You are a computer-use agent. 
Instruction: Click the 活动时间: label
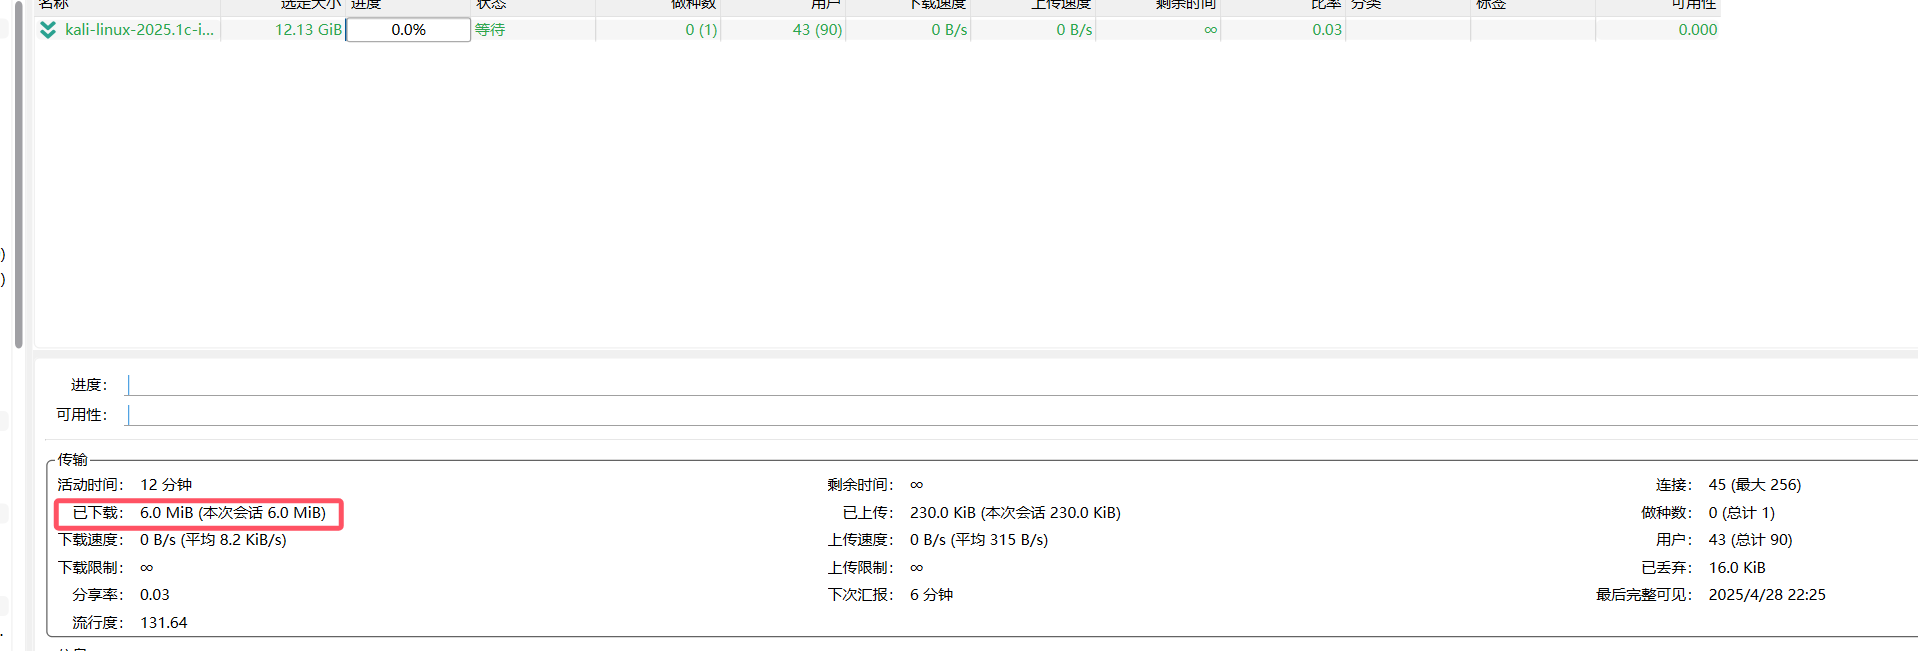90,485
